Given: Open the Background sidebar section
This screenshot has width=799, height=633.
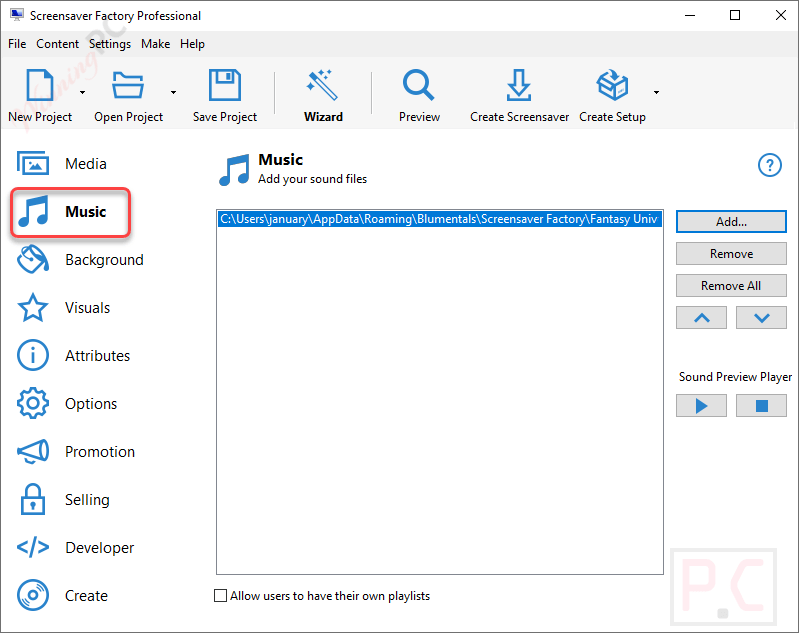Looking at the screenshot, I should 81,259.
